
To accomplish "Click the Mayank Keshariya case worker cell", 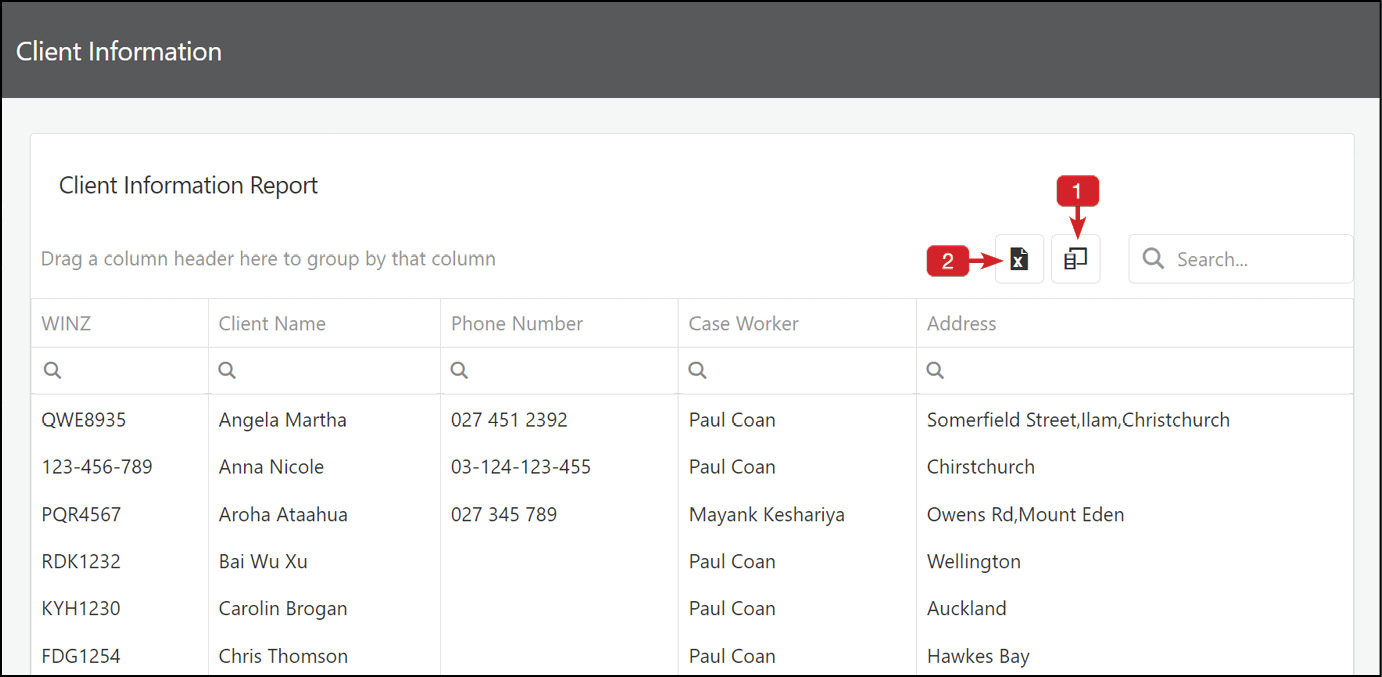I will tap(766, 514).
